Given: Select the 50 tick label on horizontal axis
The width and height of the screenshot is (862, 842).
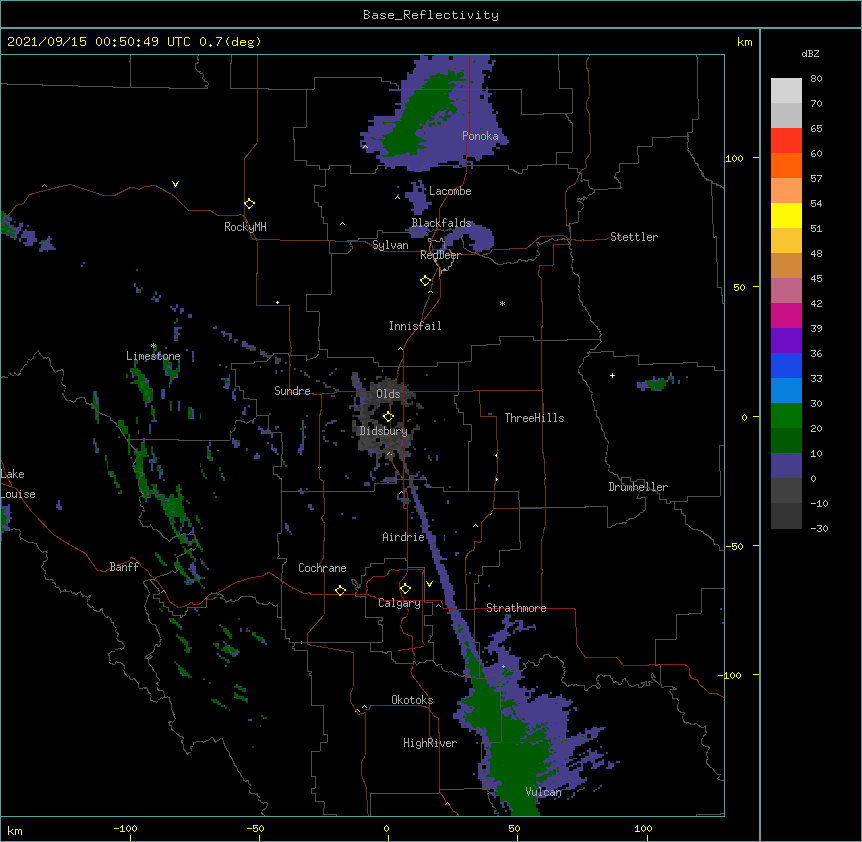Looking at the screenshot, I should [514, 828].
